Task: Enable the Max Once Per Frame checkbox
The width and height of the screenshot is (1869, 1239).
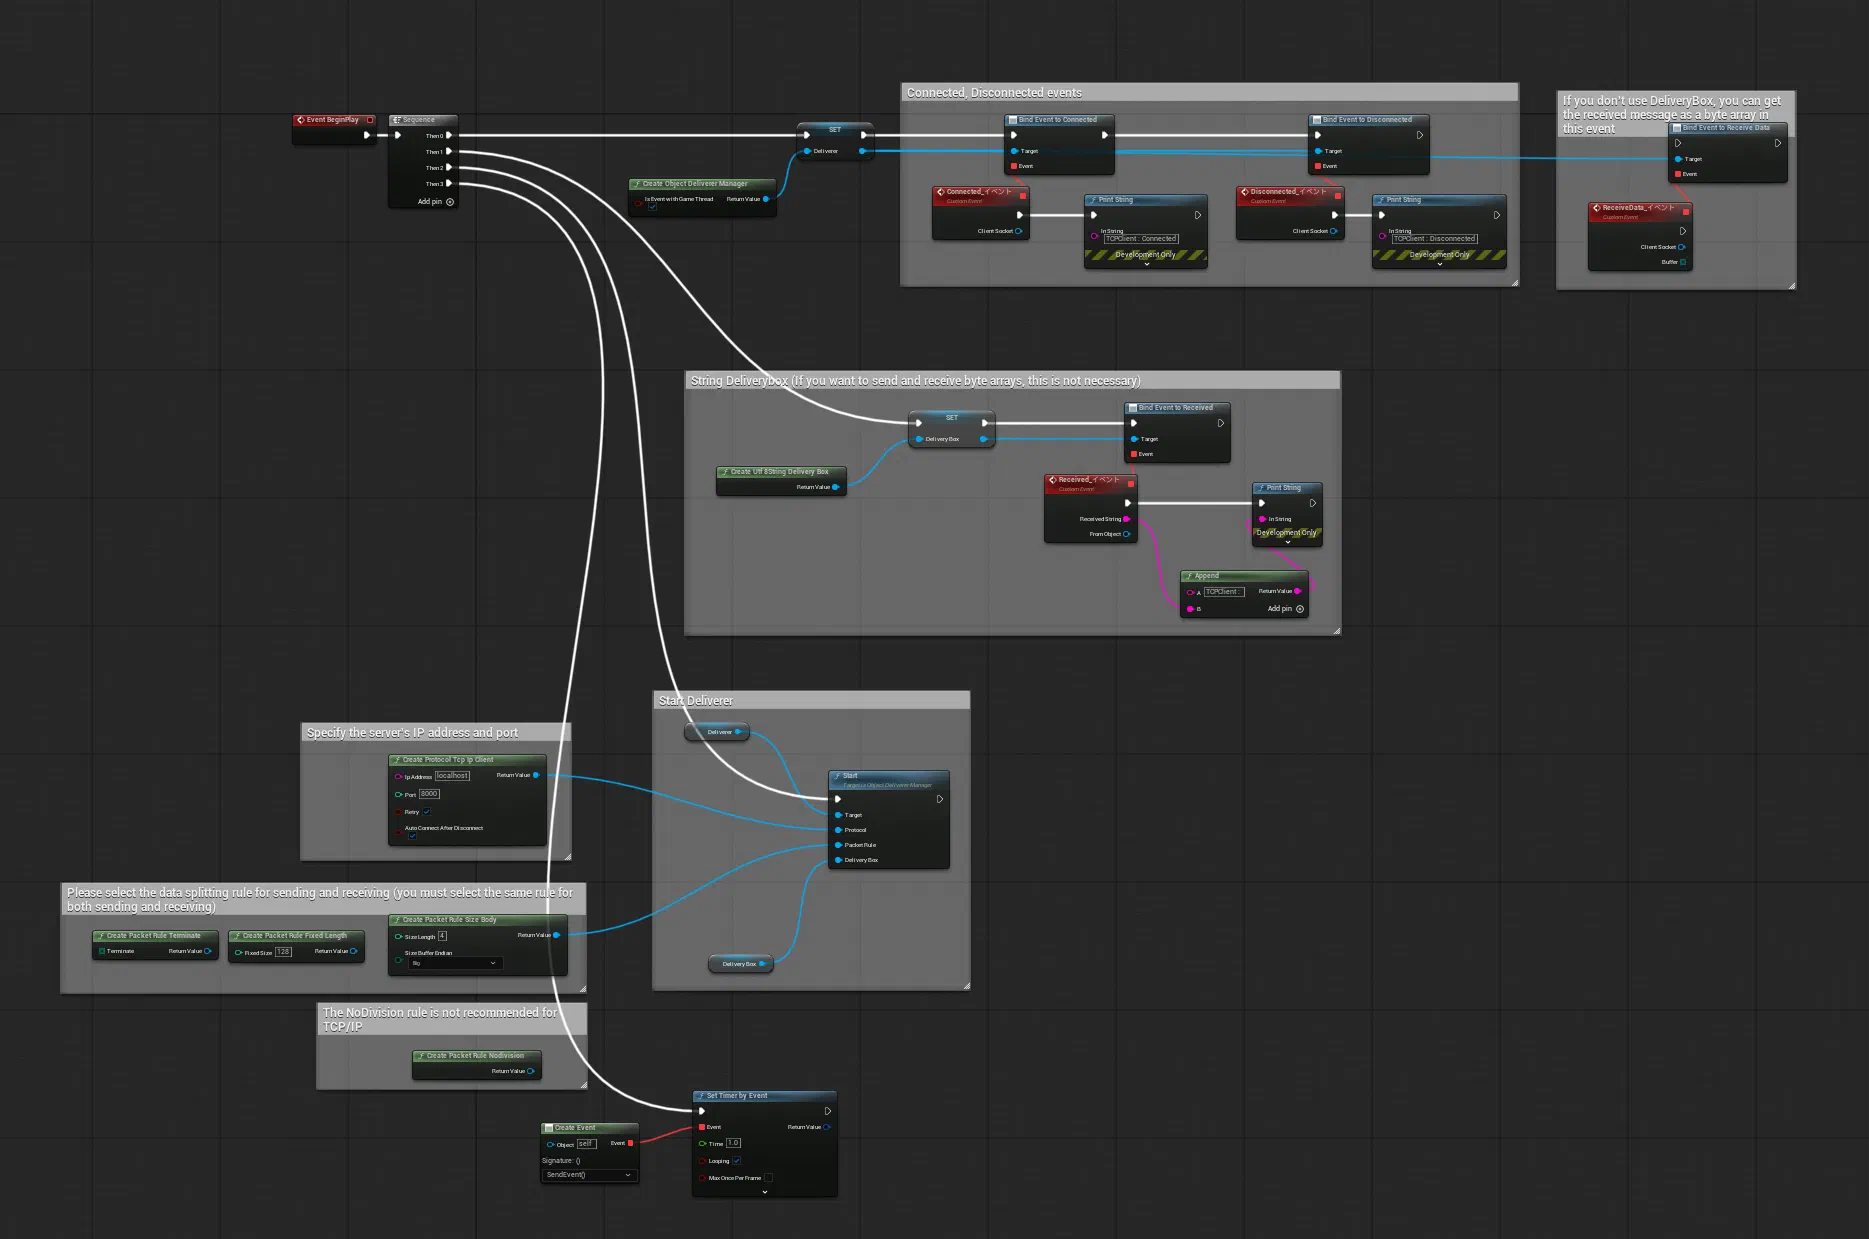Action: point(768,1178)
